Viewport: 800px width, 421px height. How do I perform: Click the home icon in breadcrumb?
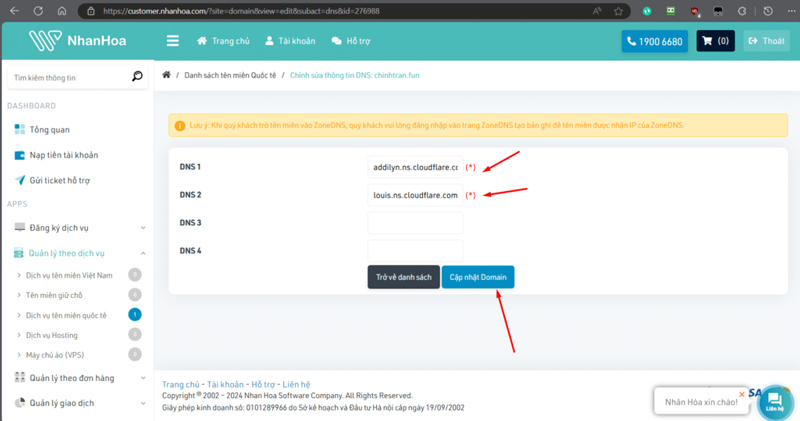(x=167, y=75)
